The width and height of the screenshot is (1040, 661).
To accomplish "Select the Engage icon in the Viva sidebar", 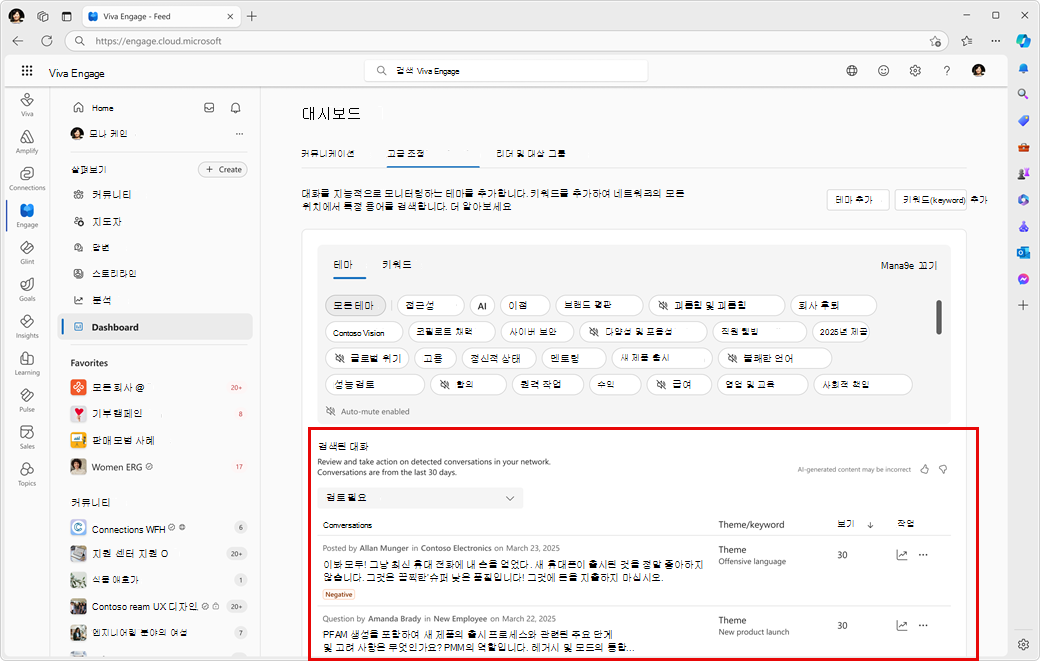I will tap(27, 212).
